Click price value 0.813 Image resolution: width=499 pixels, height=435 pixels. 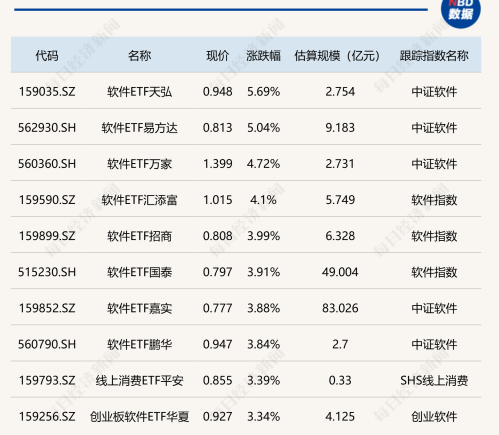coord(217,127)
